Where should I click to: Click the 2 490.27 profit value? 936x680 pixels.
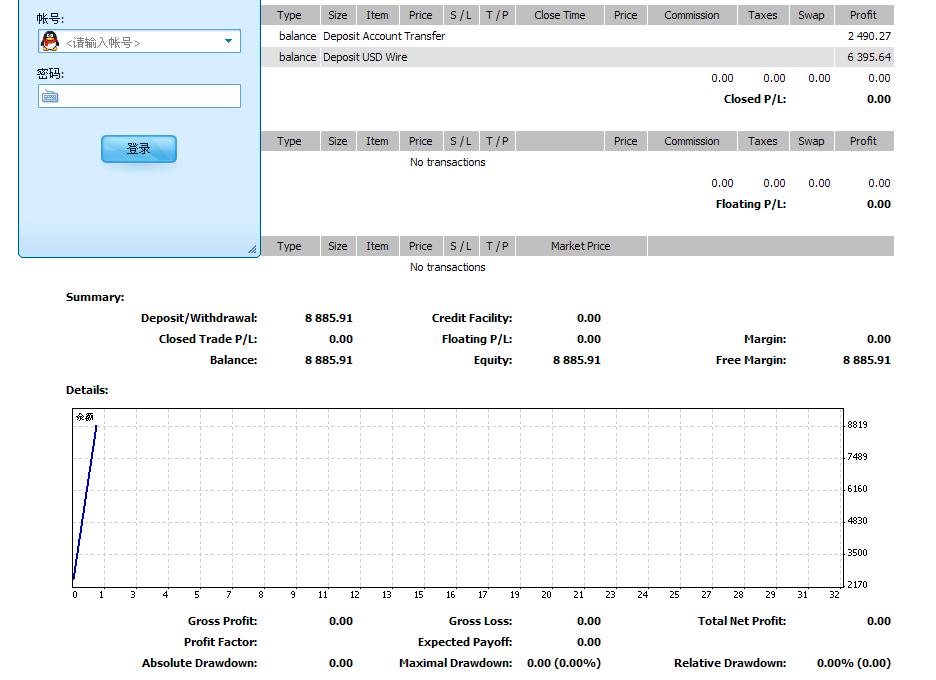tap(868, 36)
